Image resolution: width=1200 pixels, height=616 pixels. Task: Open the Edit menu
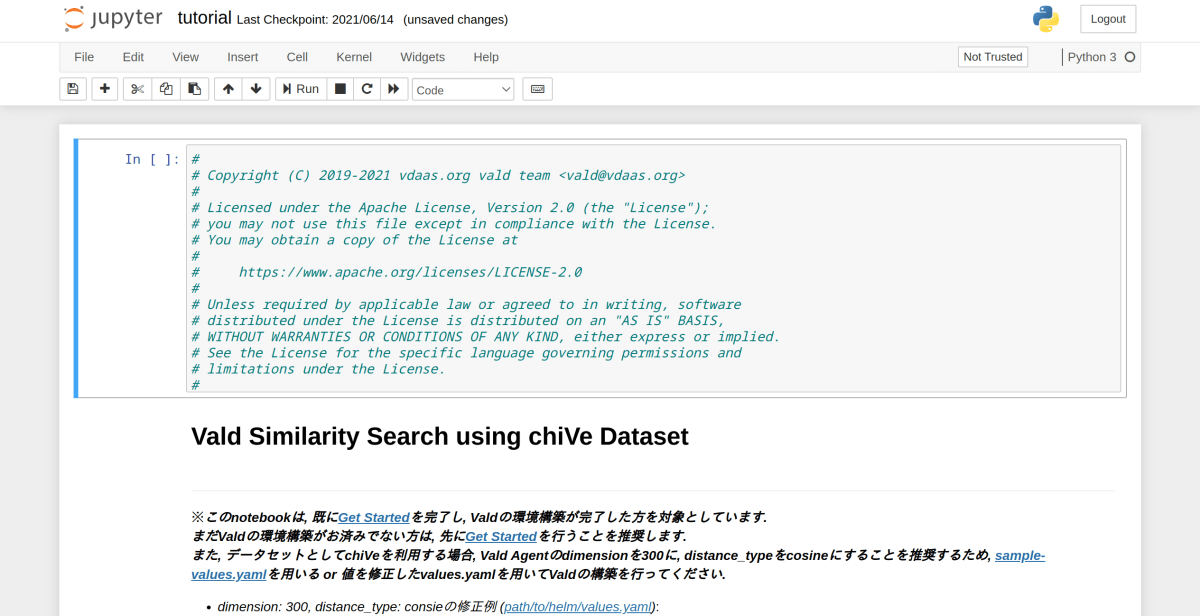(133, 57)
